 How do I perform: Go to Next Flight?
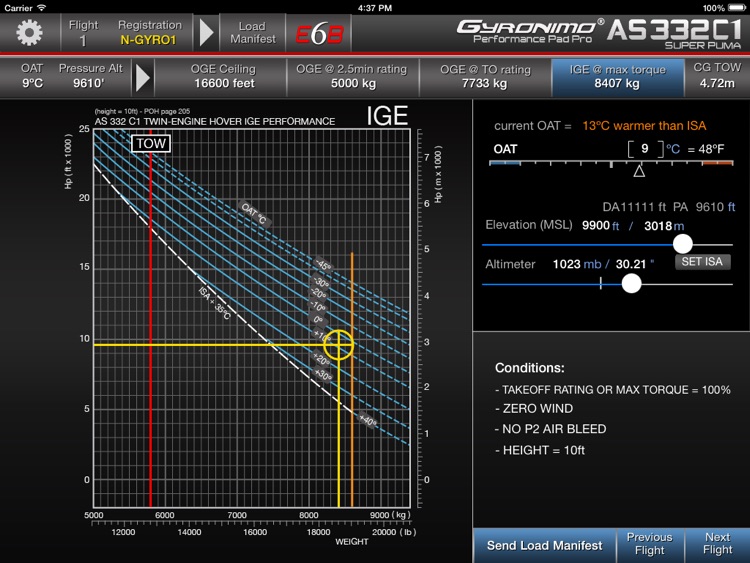coord(717,544)
